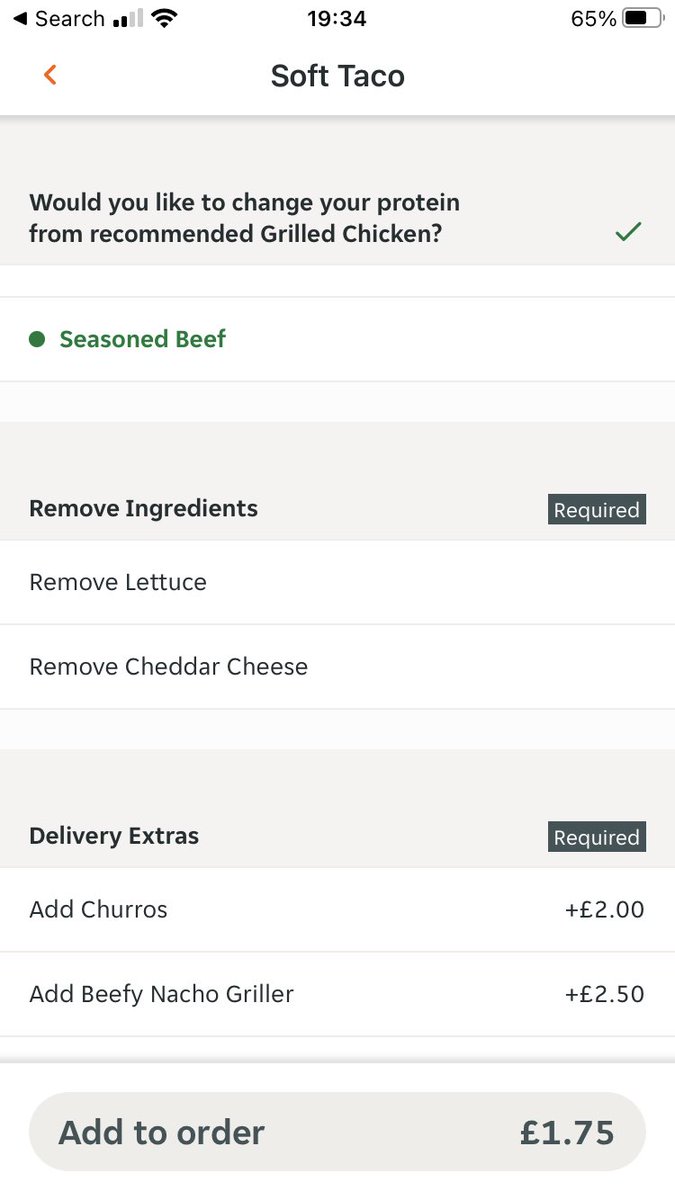Go back using the orange arrow
This screenshot has width=675, height=1200.
coord(50,75)
